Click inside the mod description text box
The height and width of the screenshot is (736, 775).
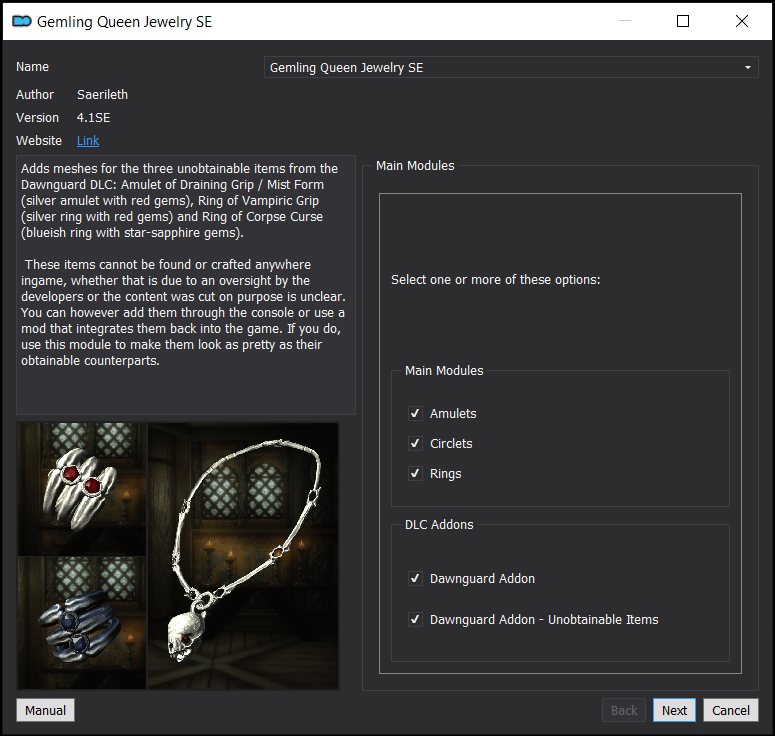pyautogui.click(x=186, y=285)
